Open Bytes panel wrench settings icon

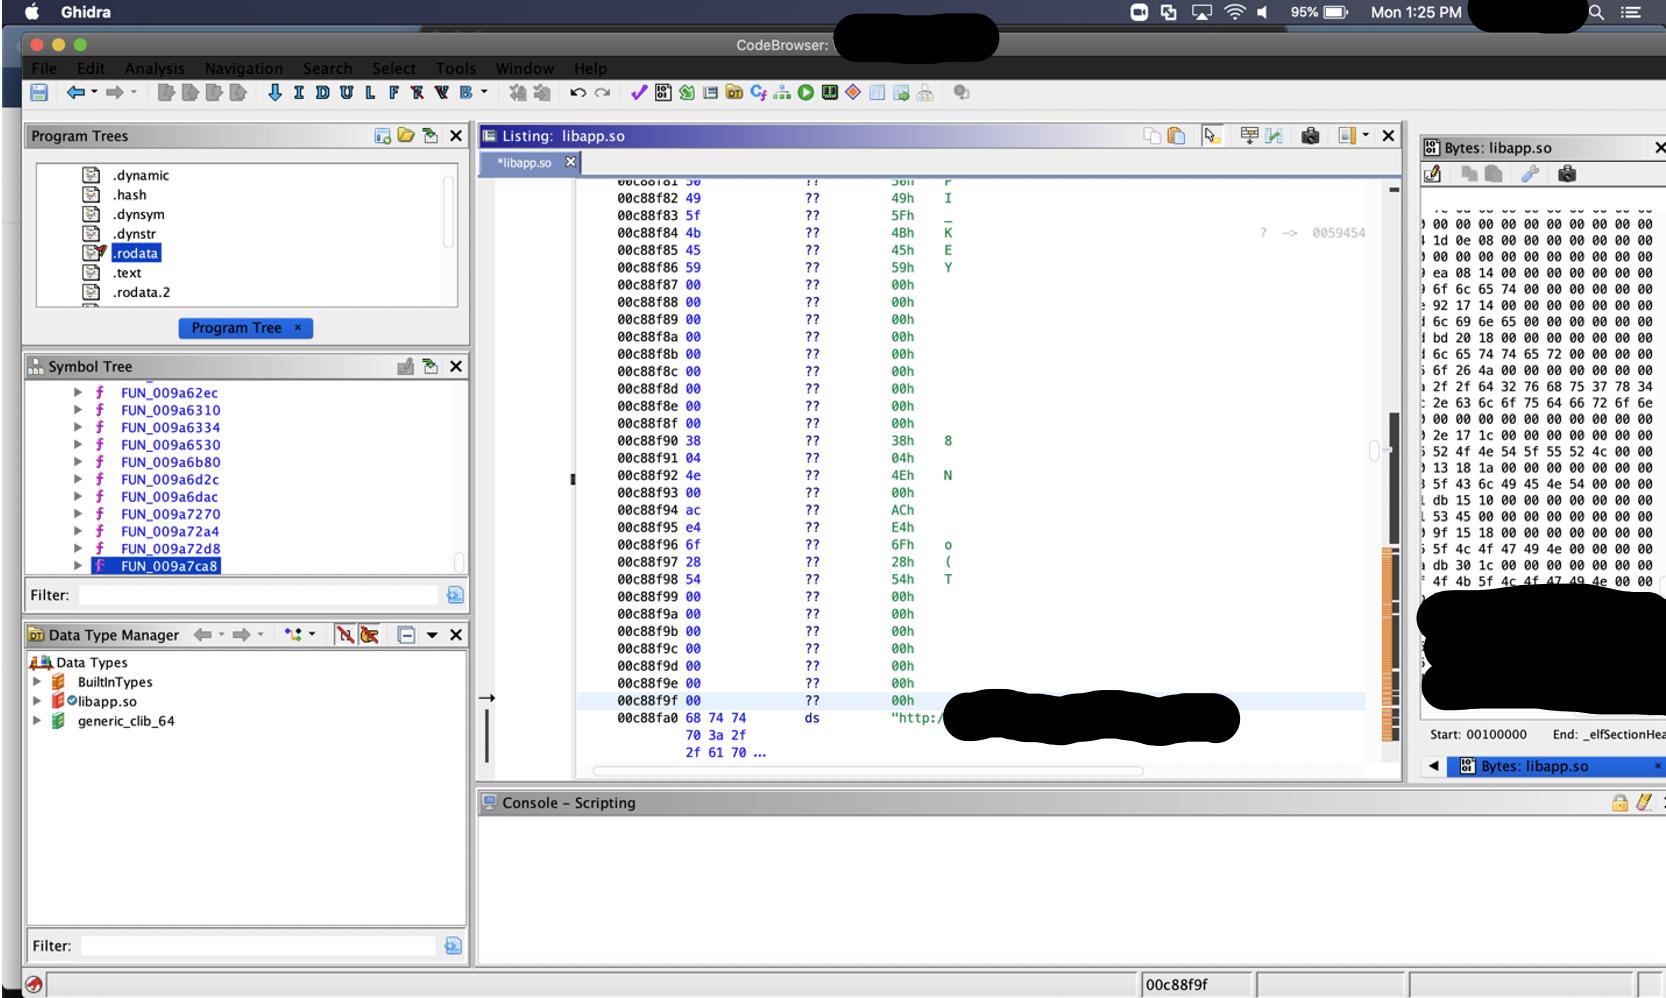(1529, 174)
